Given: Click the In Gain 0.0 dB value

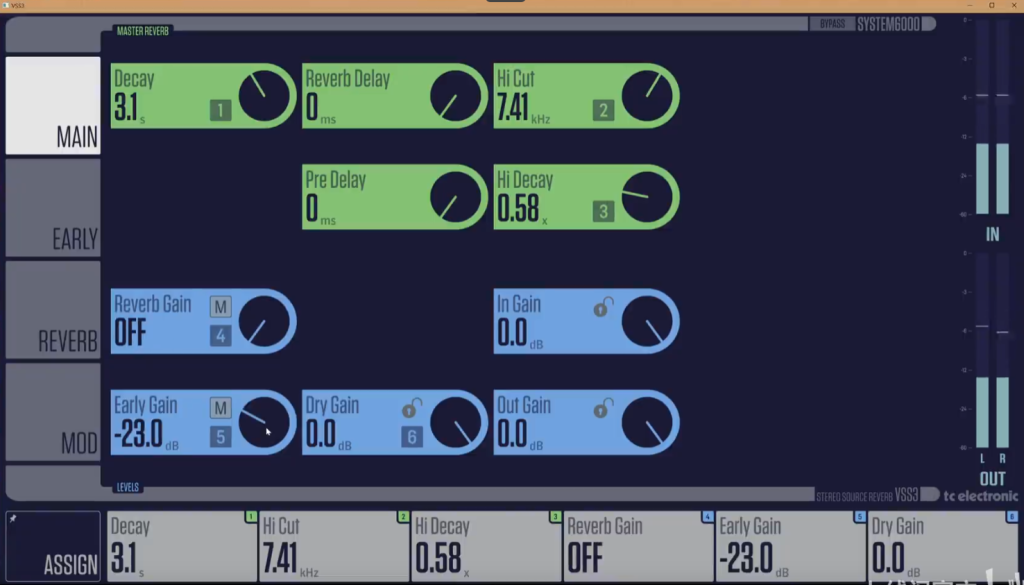Looking at the screenshot, I should [520, 333].
